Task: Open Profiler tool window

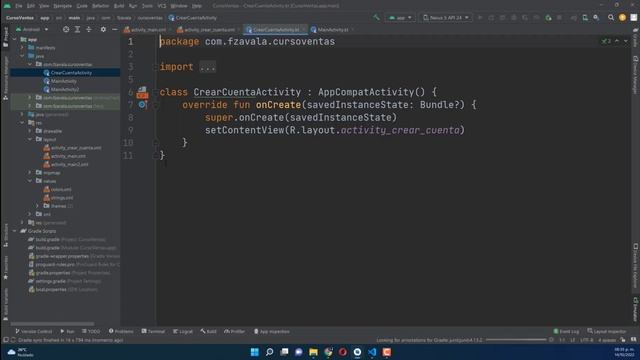Action: [x=235, y=331]
